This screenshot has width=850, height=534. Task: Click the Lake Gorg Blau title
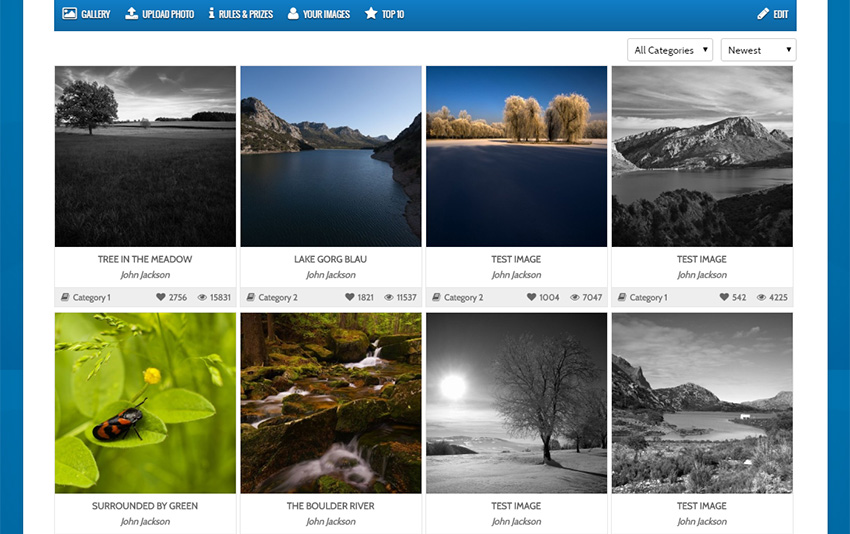331,259
